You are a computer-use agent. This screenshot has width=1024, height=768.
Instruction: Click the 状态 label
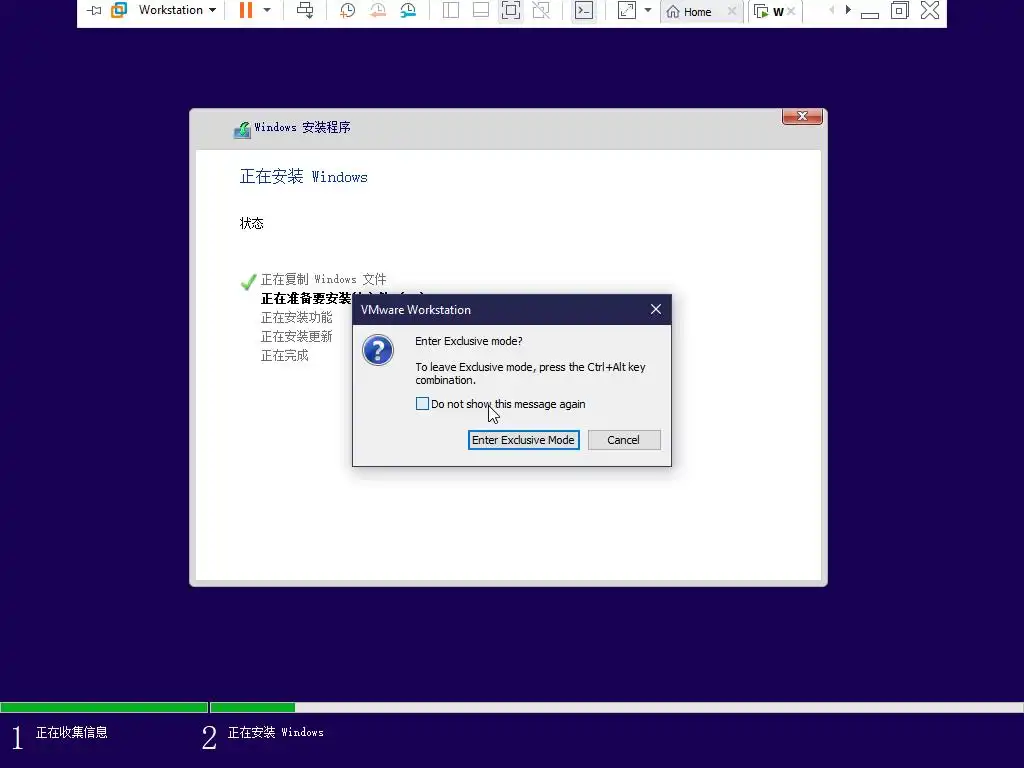pyautogui.click(x=251, y=223)
